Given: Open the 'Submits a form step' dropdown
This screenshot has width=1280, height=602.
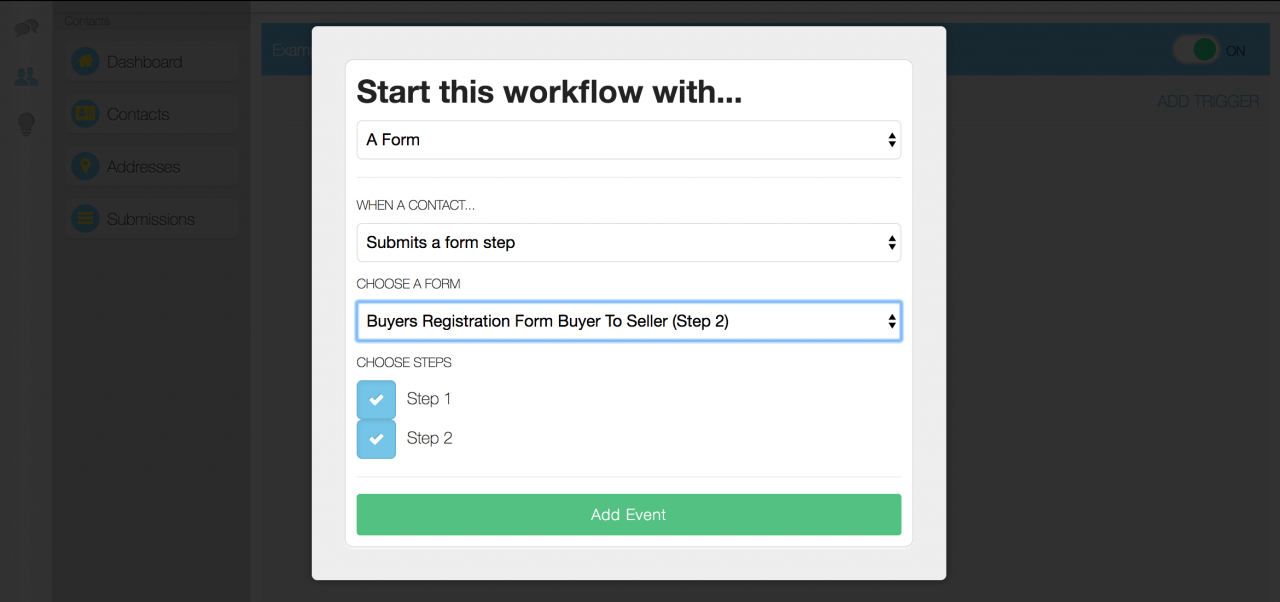Looking at the screenshot, I should (x=628, y=242).
